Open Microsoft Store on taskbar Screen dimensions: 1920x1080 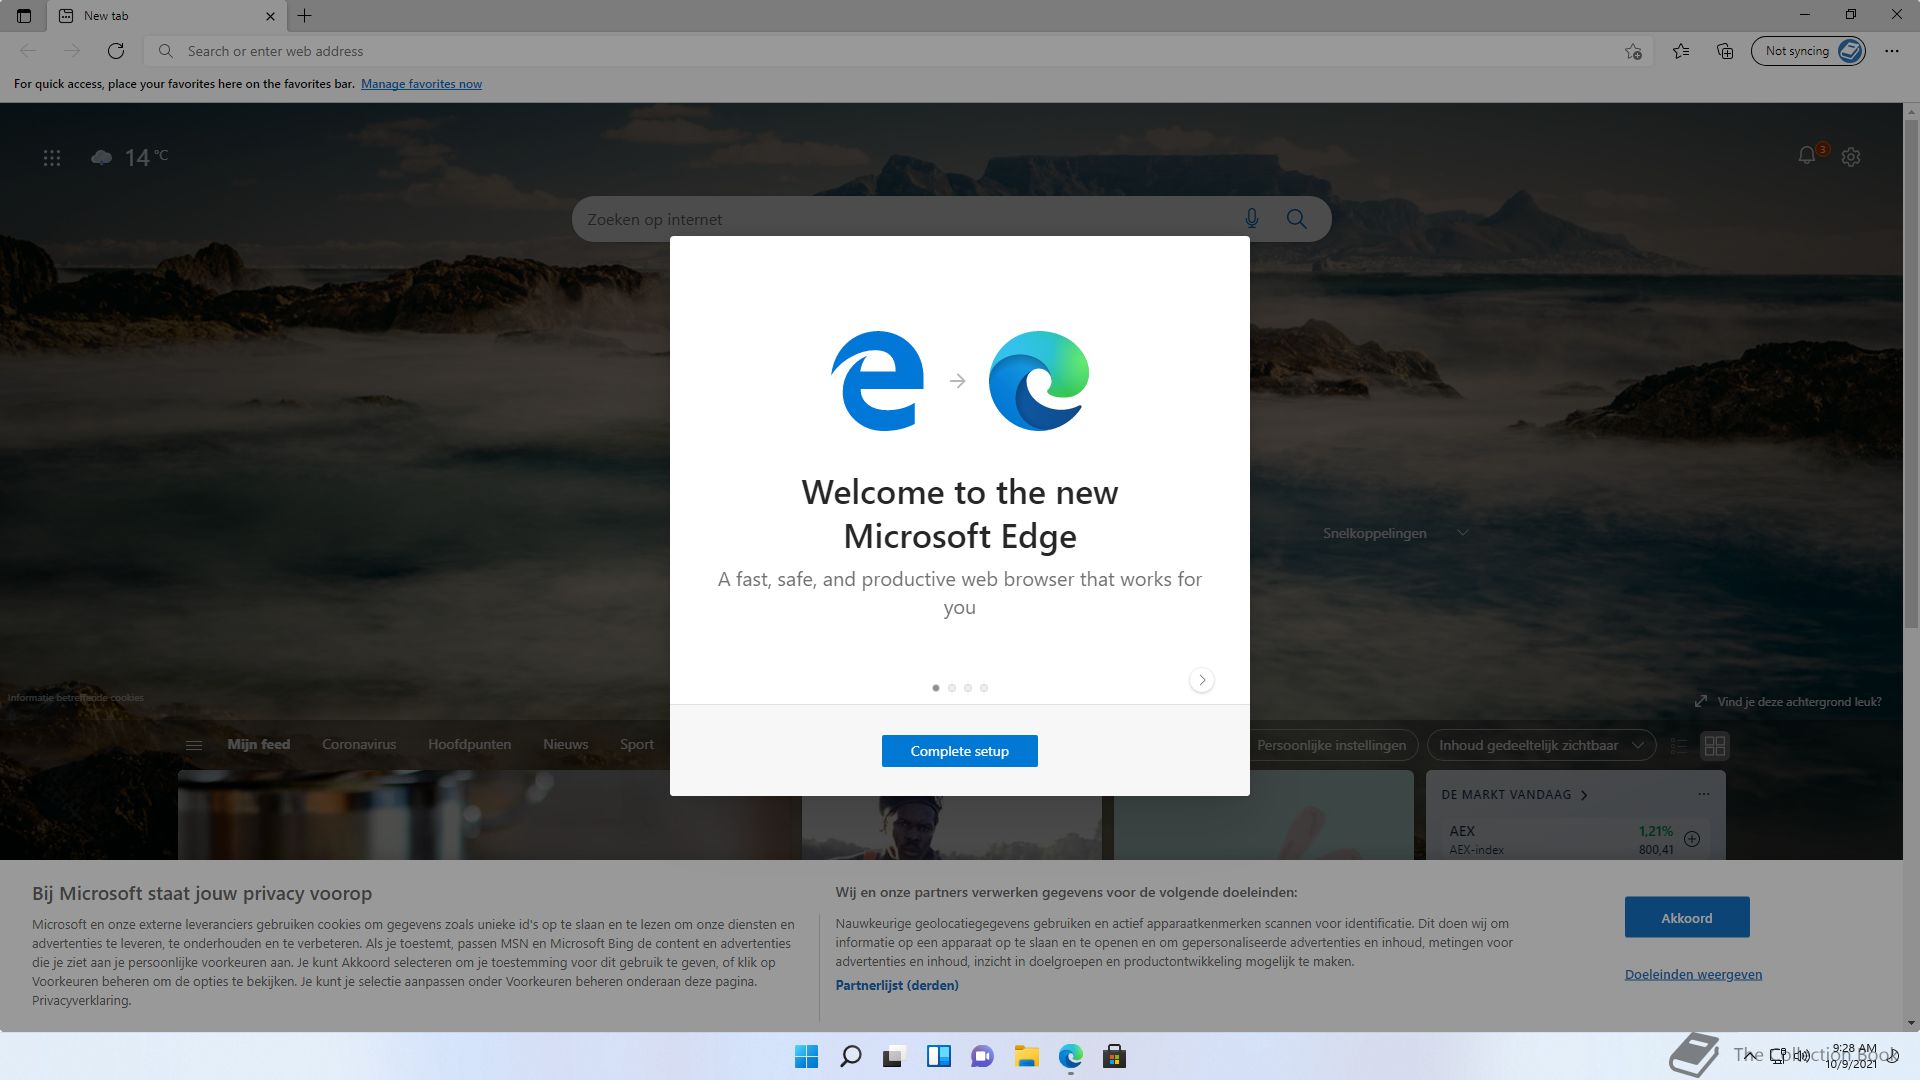pos(1114,1056)
